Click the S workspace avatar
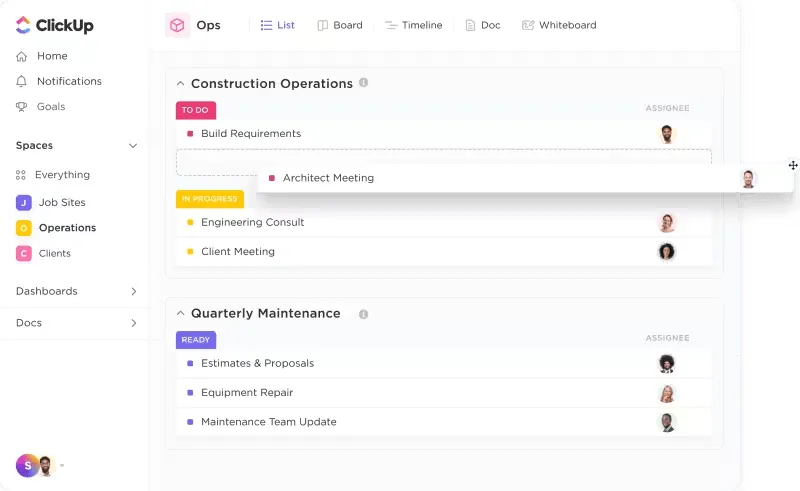Image resolution: width=800 pixels, height=491 pixels. click(x=27, y=465)
